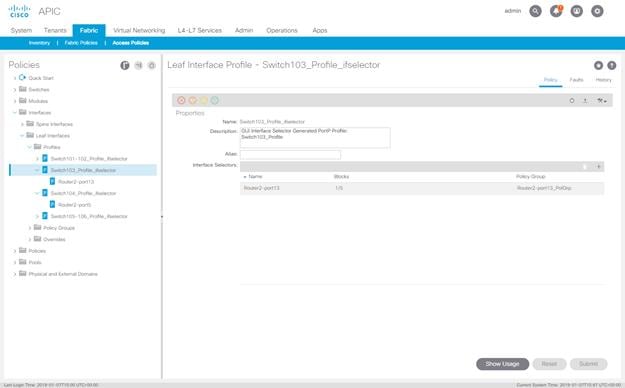Expand the Quick Start node
625x388 pixels.
(x=15, y=78)
